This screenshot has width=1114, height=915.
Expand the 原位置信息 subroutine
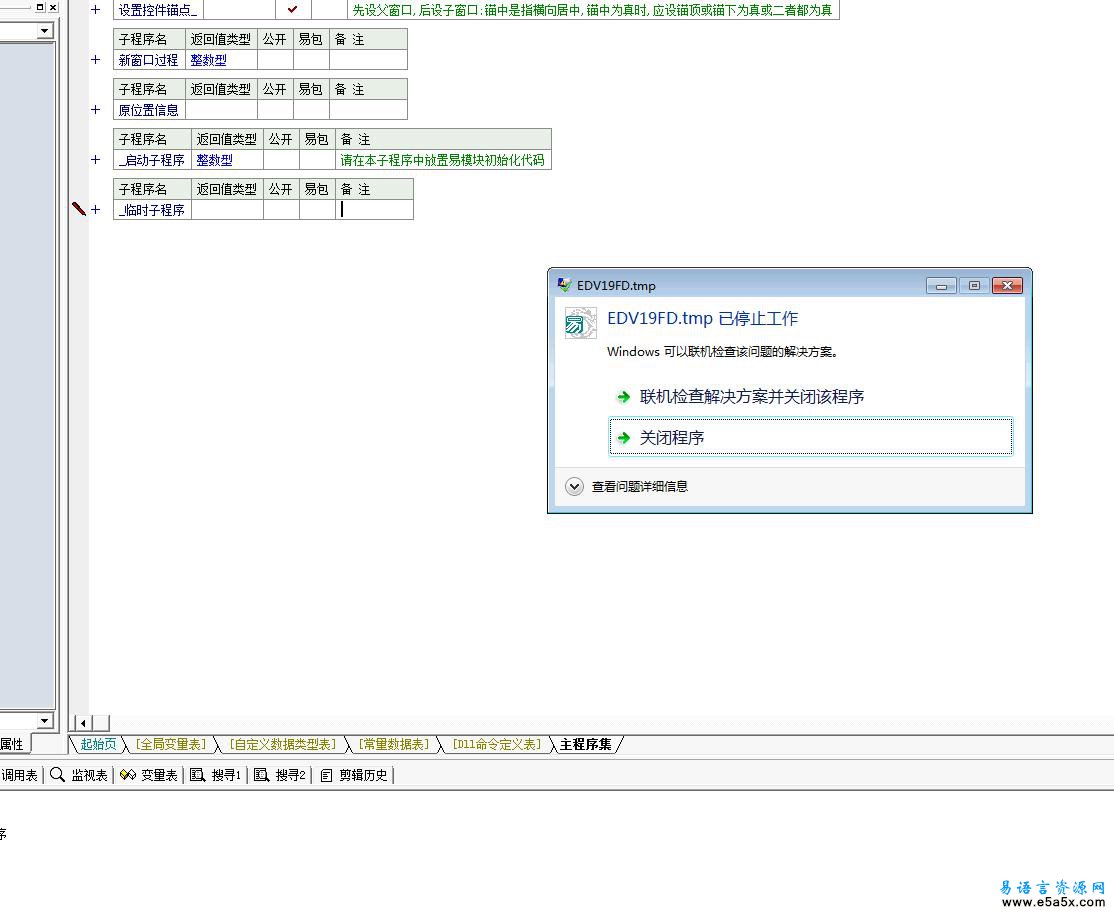click(x=96, y=109)
